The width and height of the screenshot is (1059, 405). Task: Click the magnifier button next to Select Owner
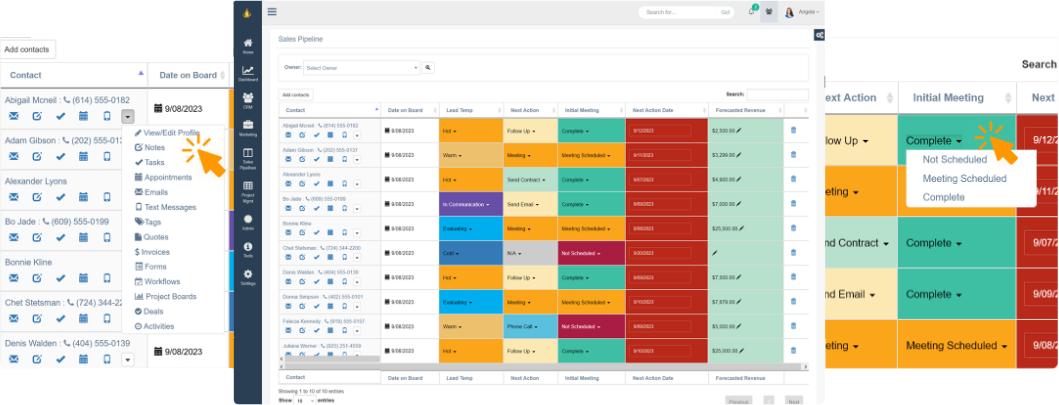(428, 68)
